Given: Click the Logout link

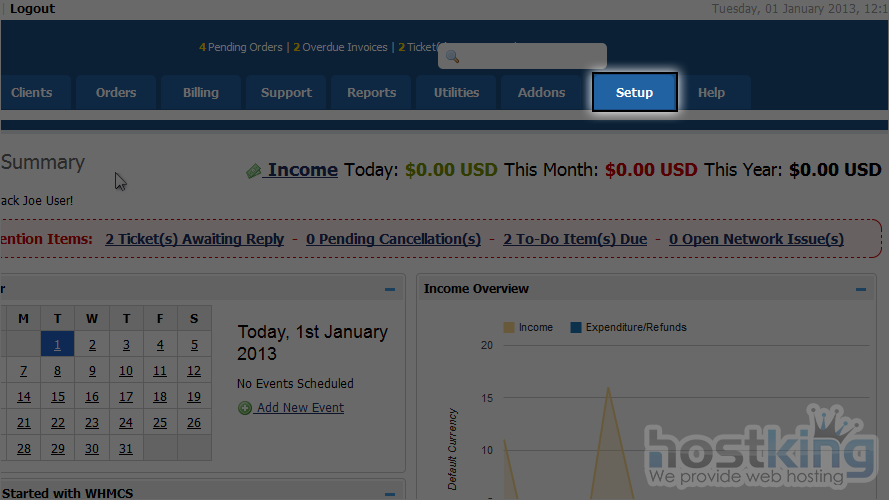Looking at the screenshot, I should coord(32,9).
